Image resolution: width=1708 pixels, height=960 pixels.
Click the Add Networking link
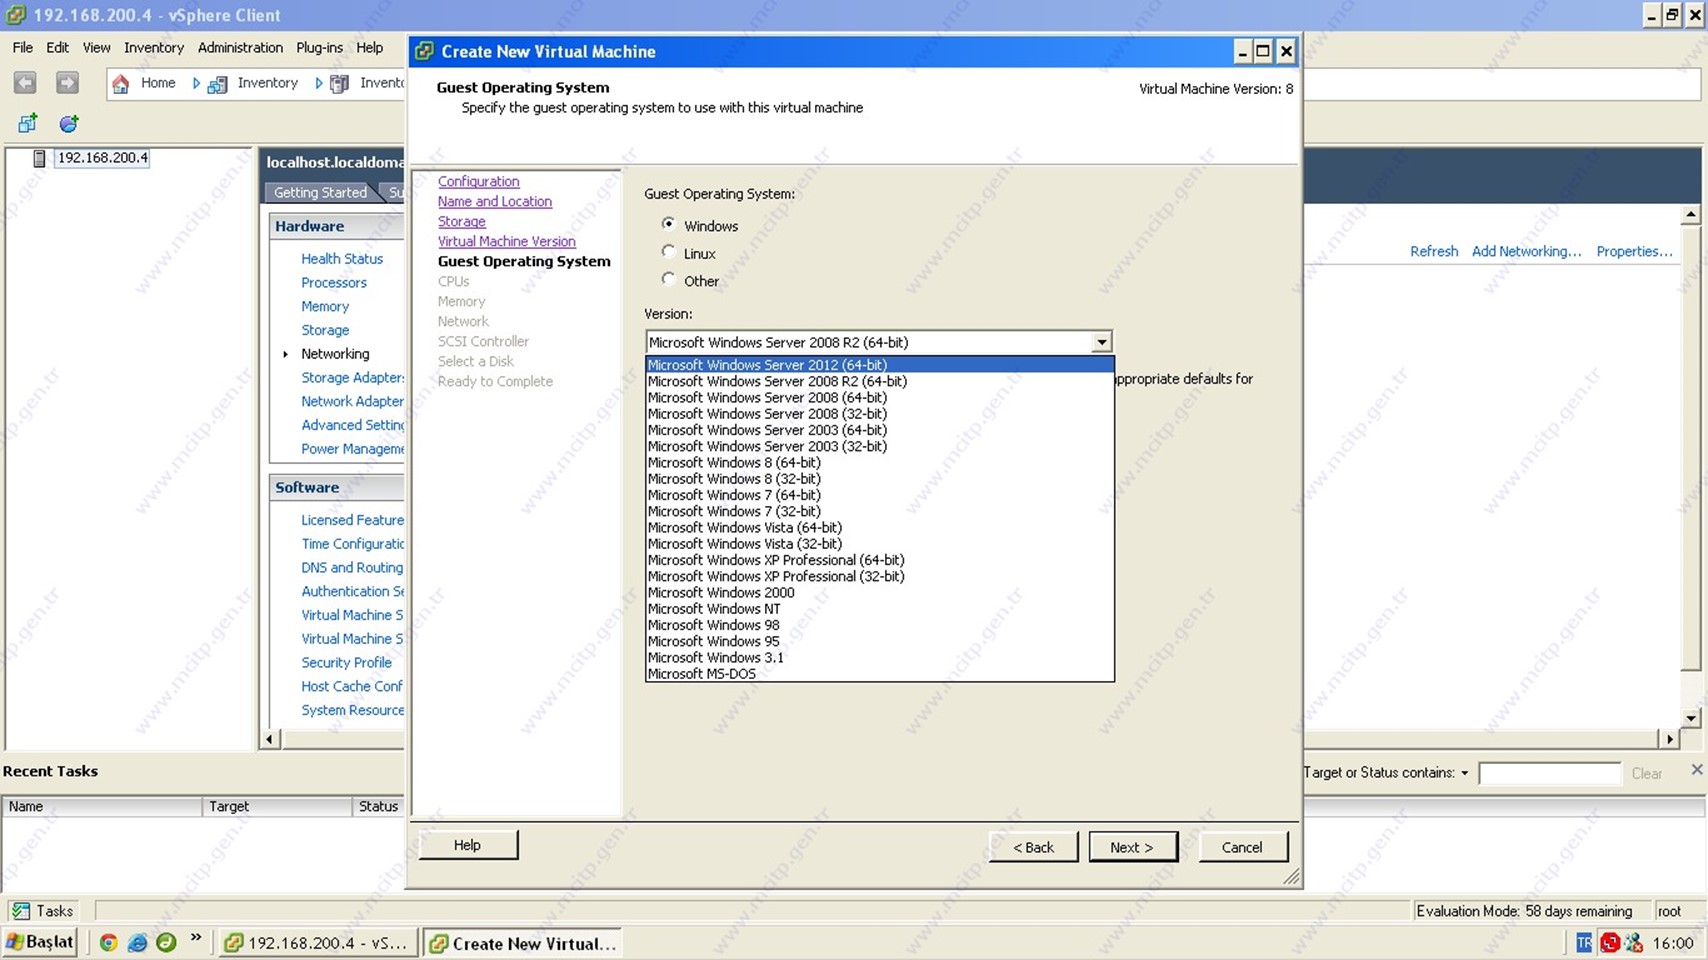click(1526, 251)
